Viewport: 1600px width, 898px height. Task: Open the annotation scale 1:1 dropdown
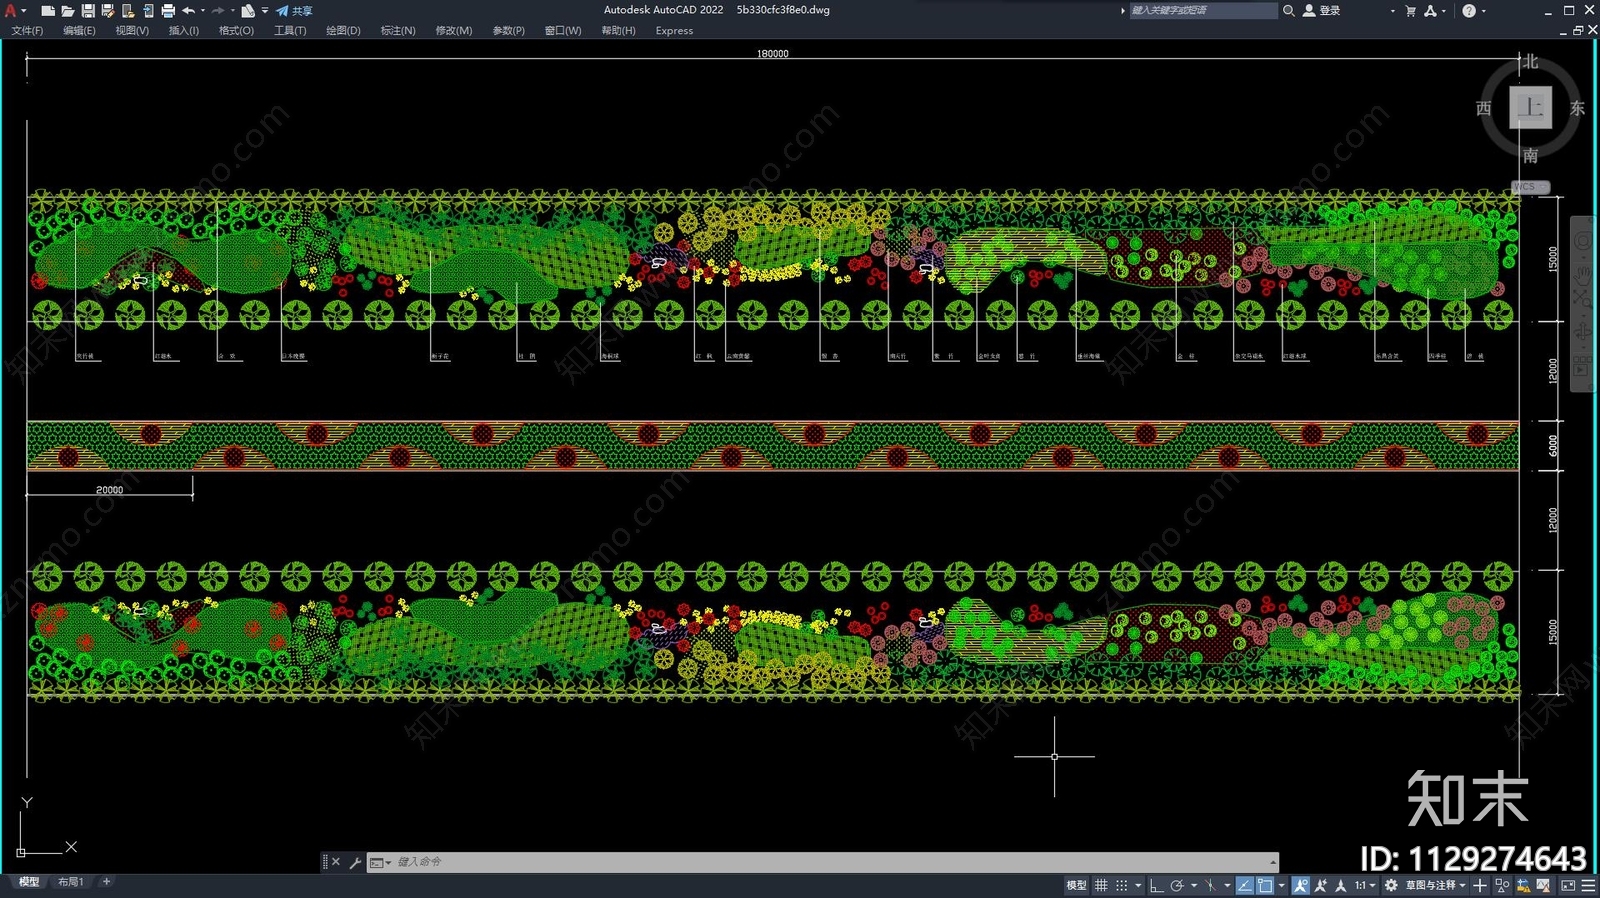tap(1366, 886)
